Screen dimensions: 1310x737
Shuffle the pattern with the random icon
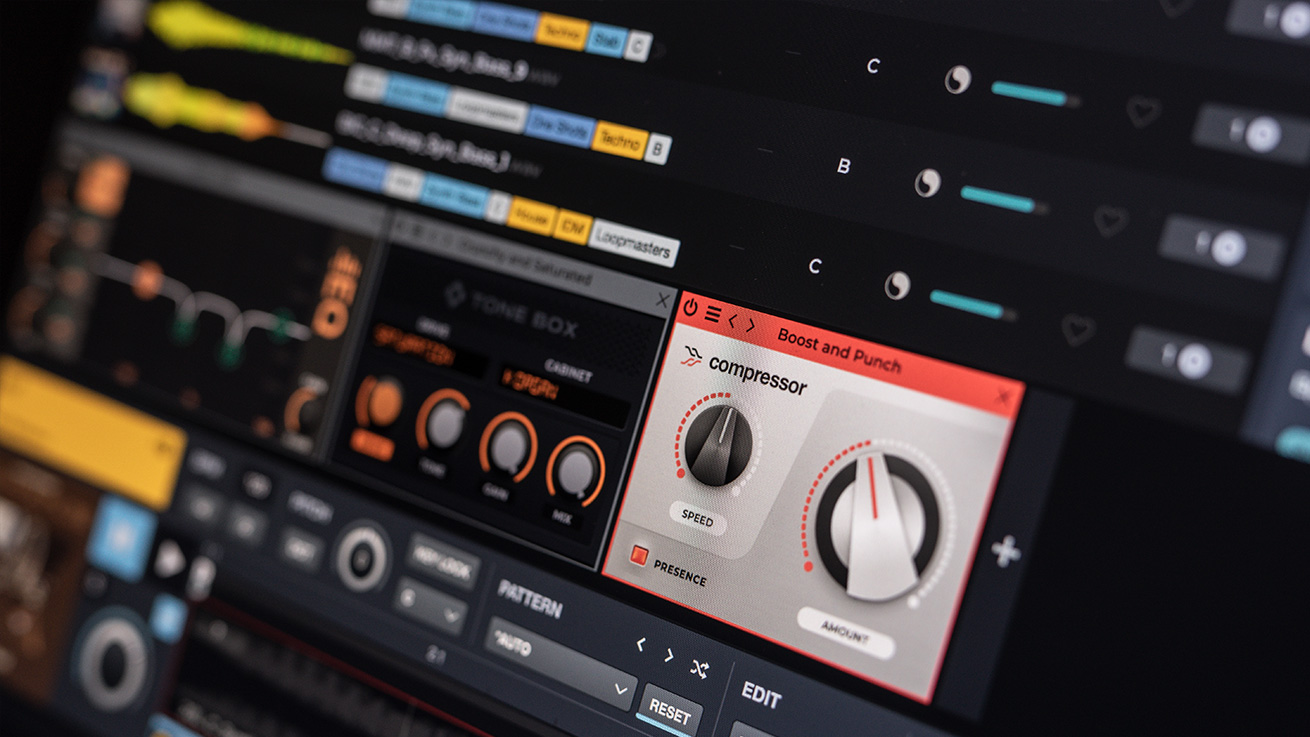pos(699,669)
